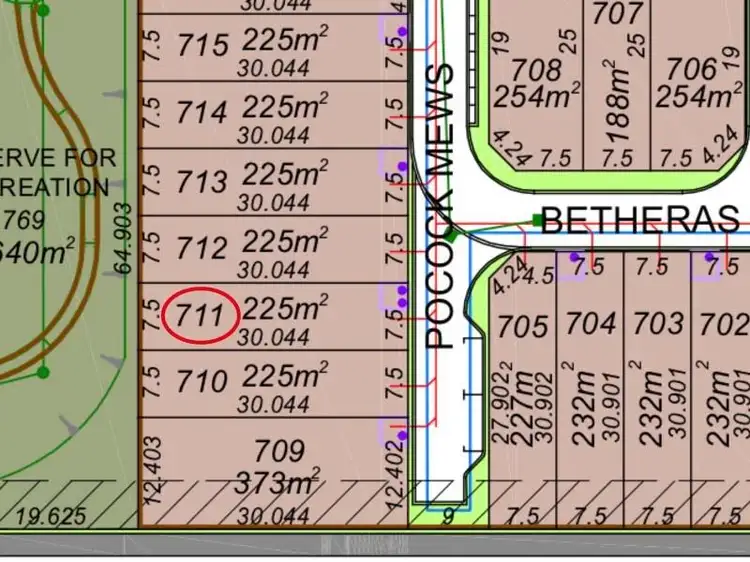Click the 227m² area of lot 705
Image resolution: width=750 pixels, height=562 pixels.
point(521,405)
